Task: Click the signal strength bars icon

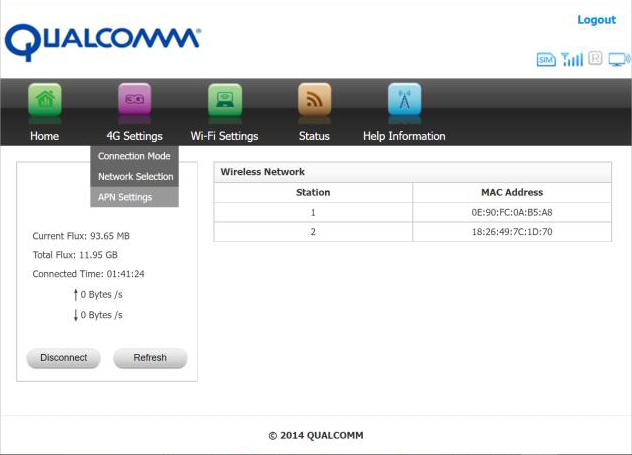Action: pos(572,60)
